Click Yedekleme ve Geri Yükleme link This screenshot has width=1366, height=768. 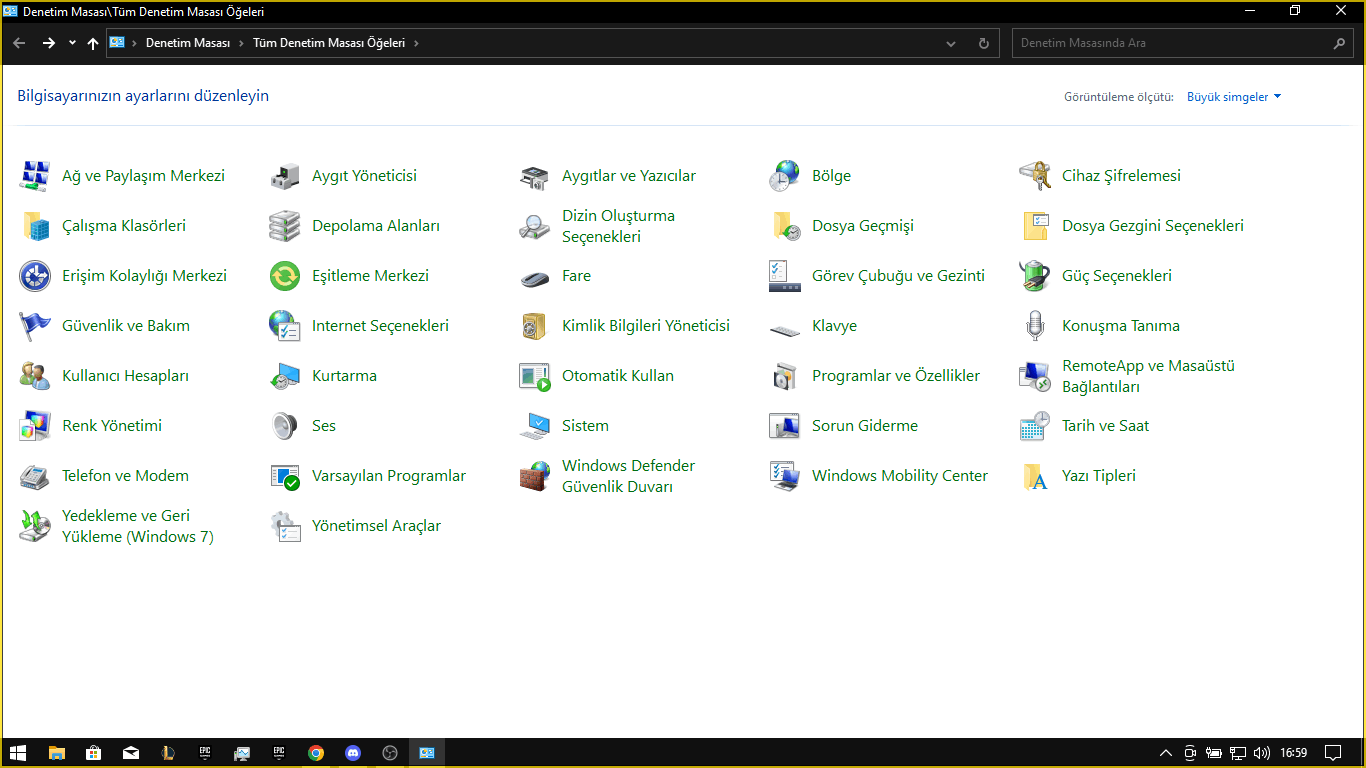(x=138, y=526)
